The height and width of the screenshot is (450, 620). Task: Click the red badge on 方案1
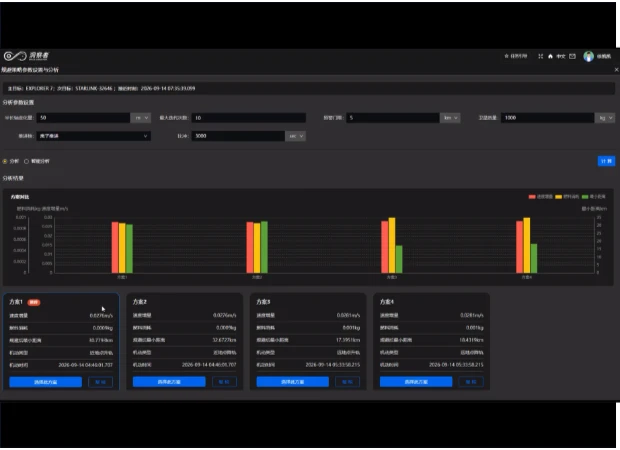pos(34,302)
